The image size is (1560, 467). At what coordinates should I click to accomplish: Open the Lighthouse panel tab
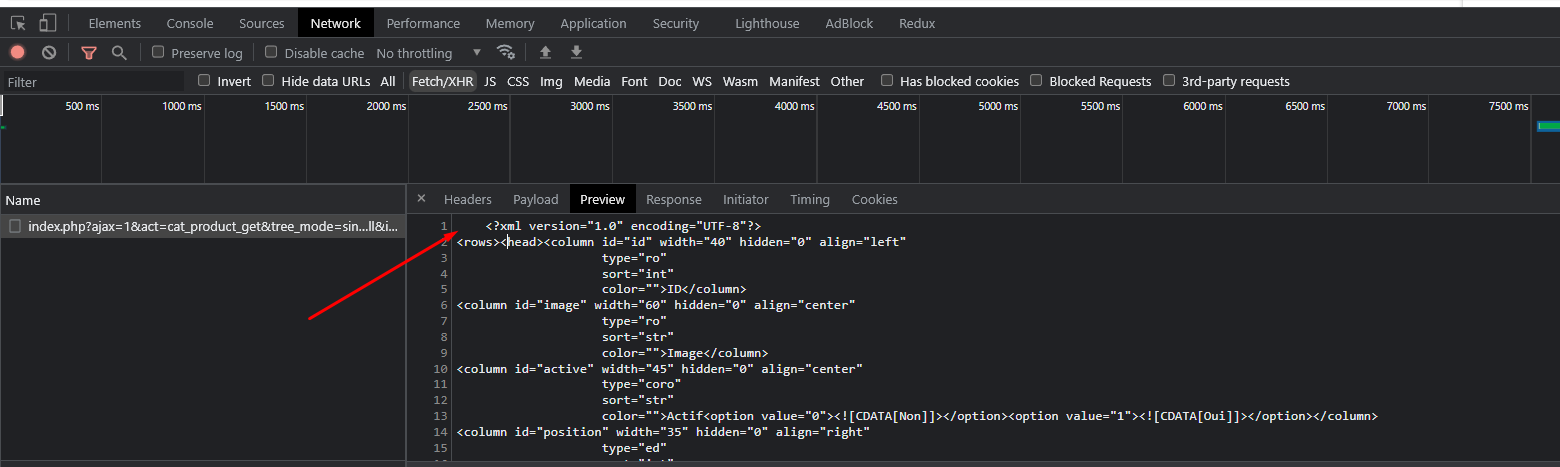767,23
